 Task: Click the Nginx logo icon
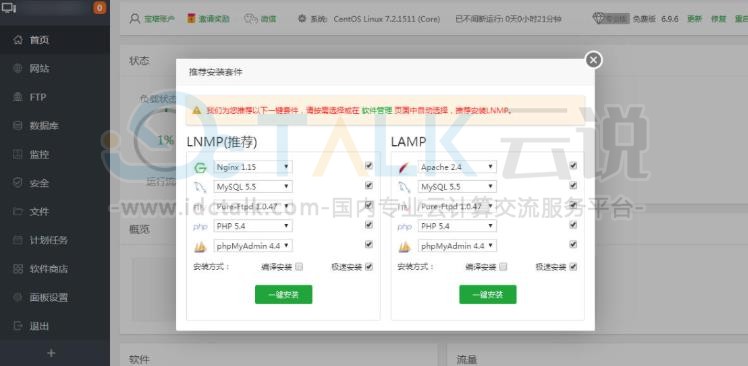[x=200, y=167]
